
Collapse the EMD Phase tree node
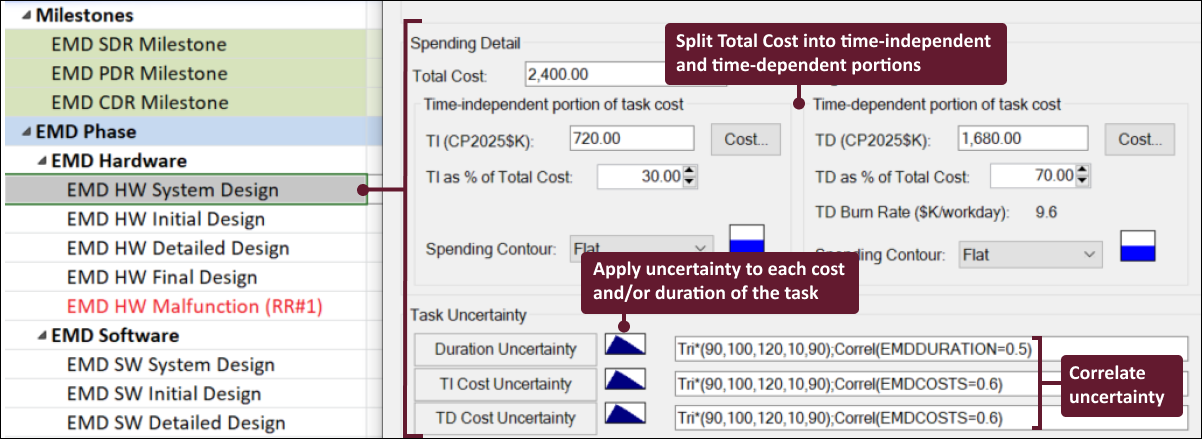coord(25,132)
